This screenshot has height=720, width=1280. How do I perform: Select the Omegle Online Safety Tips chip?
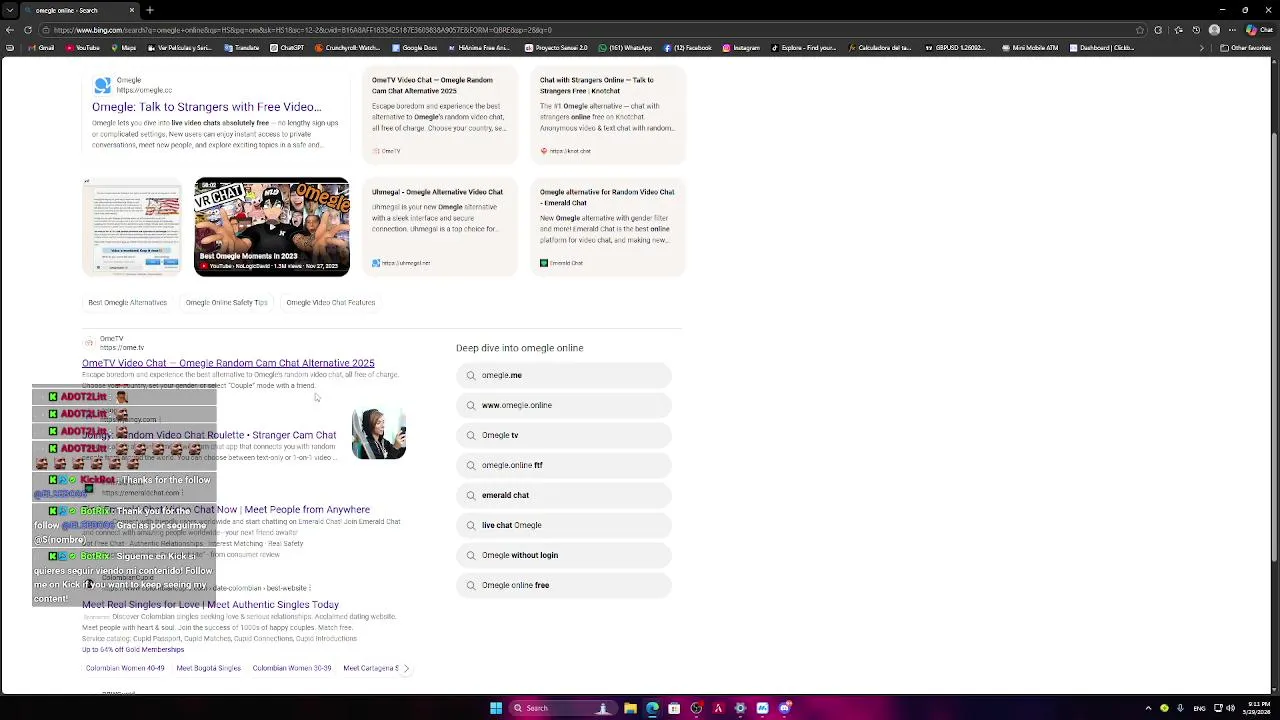pos(226,302)
